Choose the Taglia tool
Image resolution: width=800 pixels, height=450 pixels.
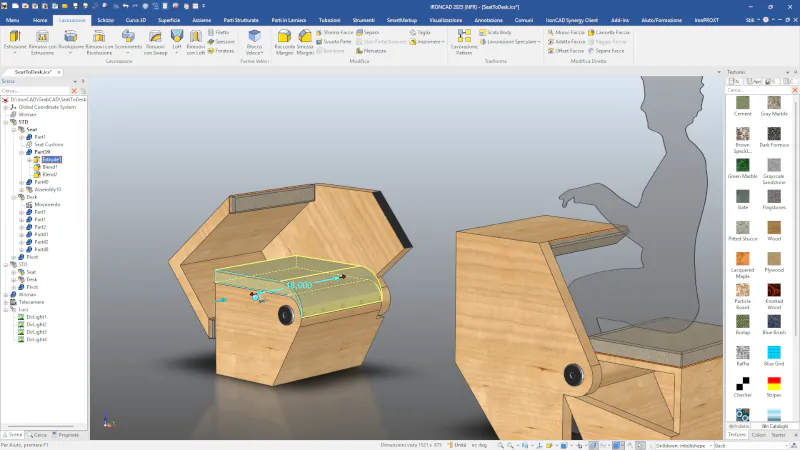(x=420, y=32)
